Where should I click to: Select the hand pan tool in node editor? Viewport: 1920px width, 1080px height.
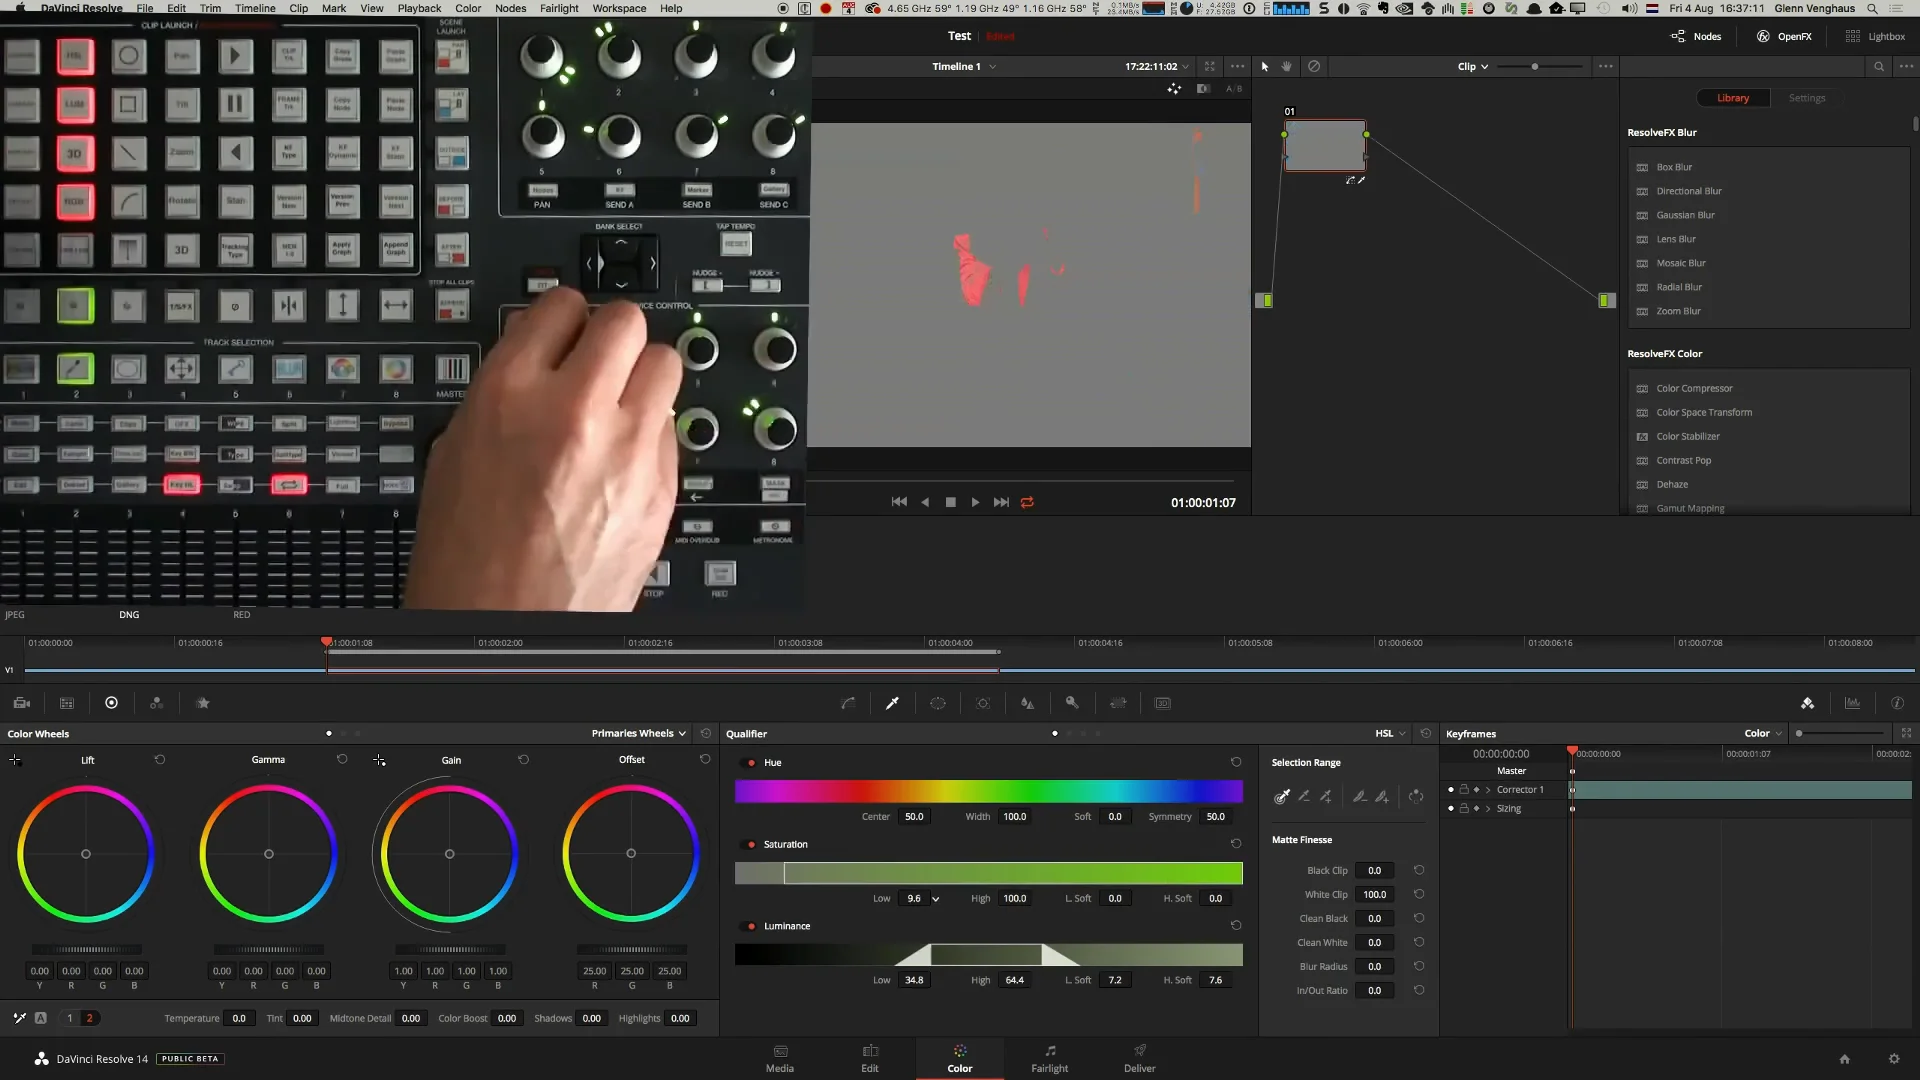coord(1287,66)
